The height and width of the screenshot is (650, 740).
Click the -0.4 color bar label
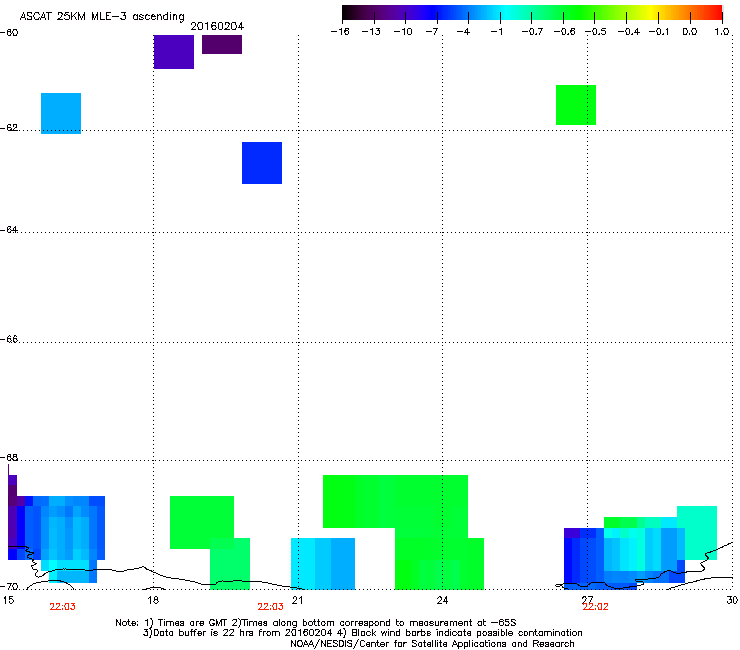pos(629,32)
